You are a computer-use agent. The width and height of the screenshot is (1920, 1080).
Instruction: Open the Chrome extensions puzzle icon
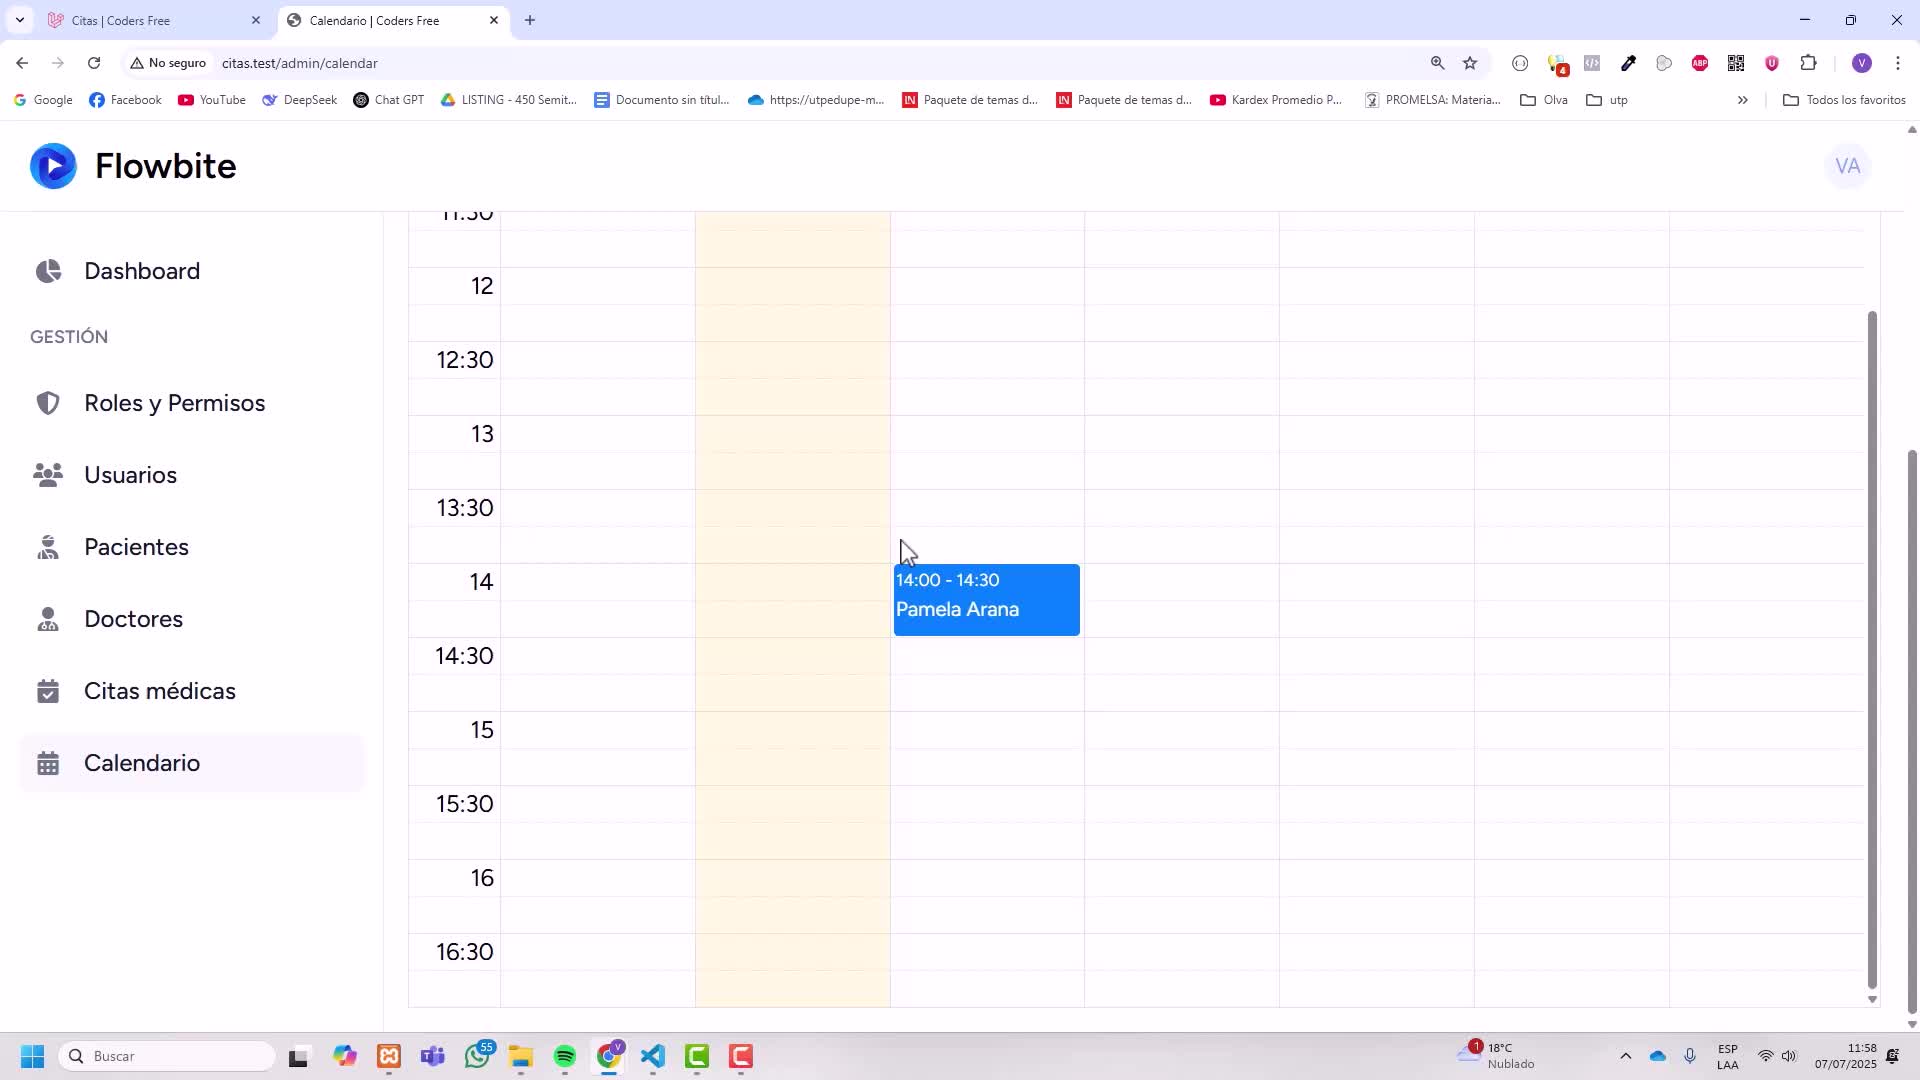pos(1808,63)
